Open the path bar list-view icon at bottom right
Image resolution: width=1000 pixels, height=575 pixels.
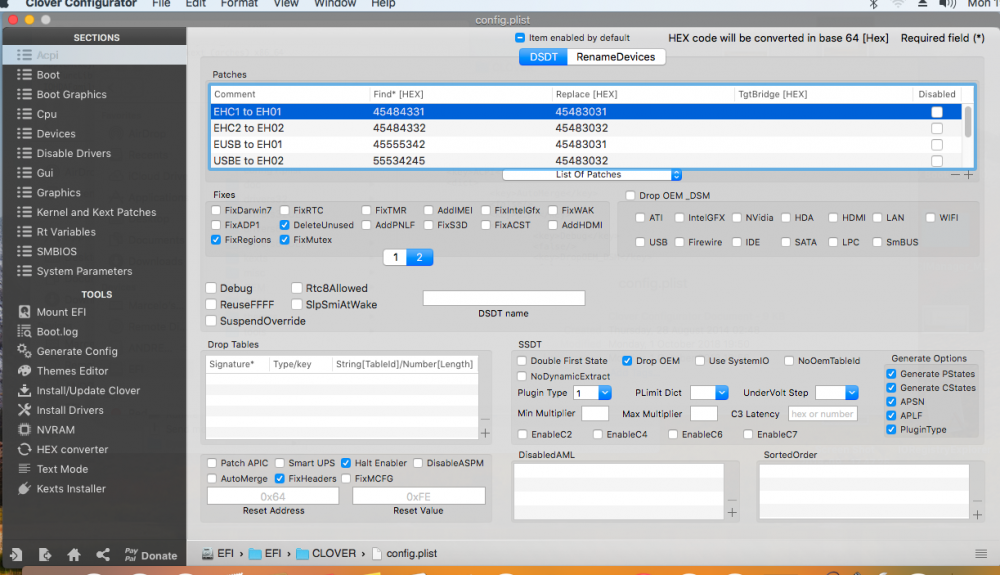[x=981, y=554]
